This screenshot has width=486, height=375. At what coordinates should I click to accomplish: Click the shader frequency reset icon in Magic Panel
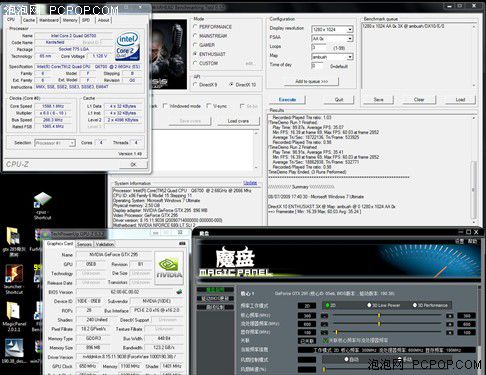(x=324, y=324)
